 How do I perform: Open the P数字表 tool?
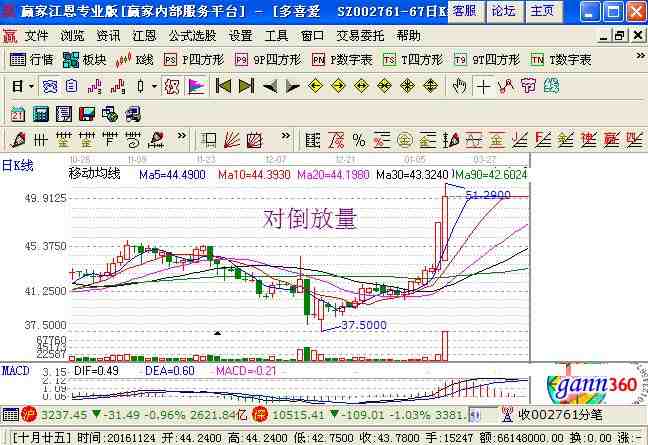pyautogui.click(x=342, y=60)
